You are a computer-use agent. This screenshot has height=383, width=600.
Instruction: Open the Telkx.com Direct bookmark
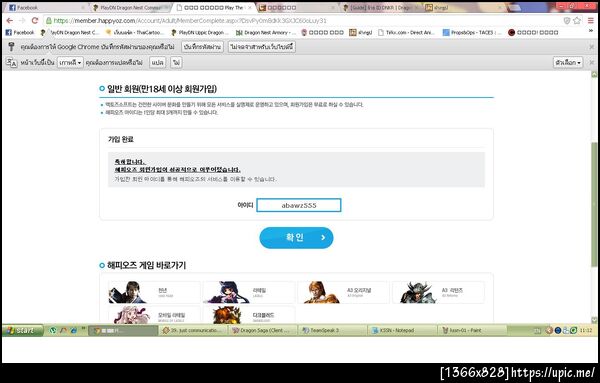pos(406,33)
